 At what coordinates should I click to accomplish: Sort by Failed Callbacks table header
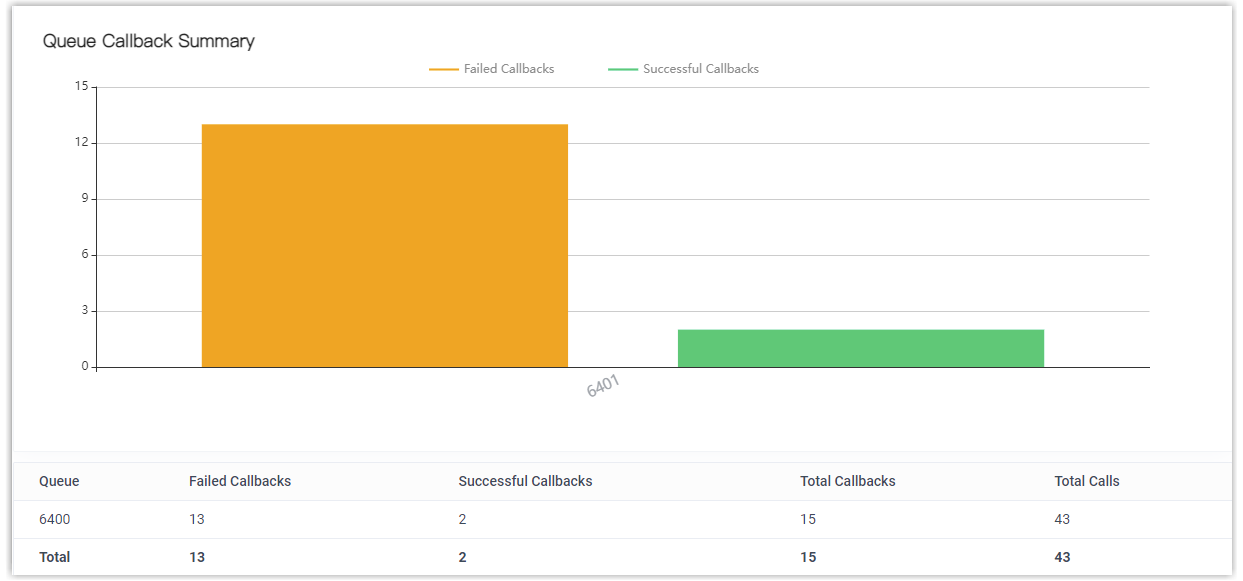click(x=240, y=481)
